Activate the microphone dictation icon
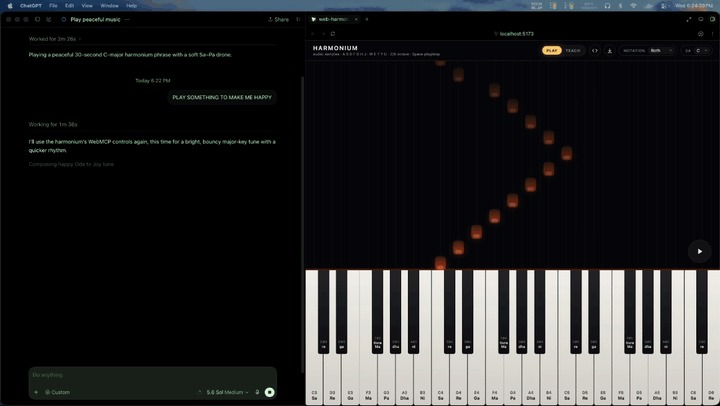This screenshot has width=720, height=406. point(257,392)
